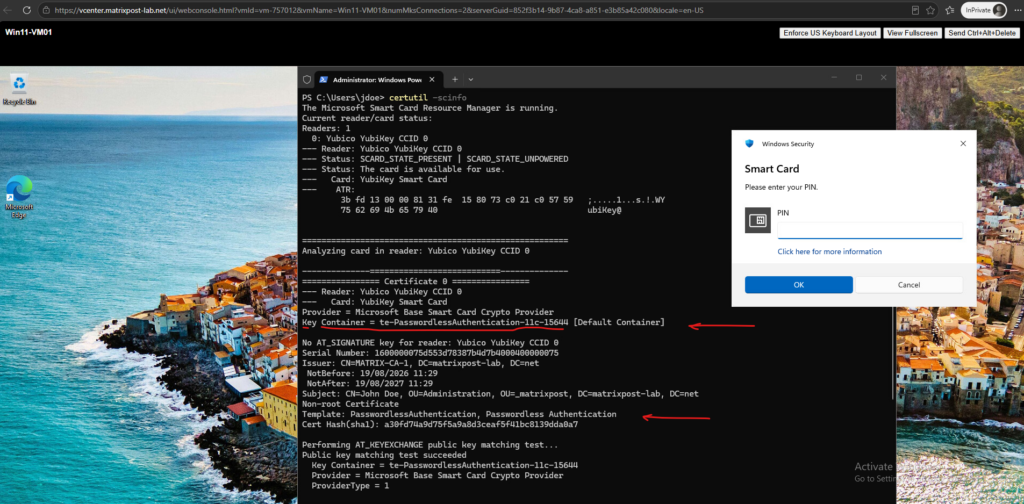Cancel the Smart Card PIN dialog
The width and height of the screenshot is (1024, 504).
point(909,285)
